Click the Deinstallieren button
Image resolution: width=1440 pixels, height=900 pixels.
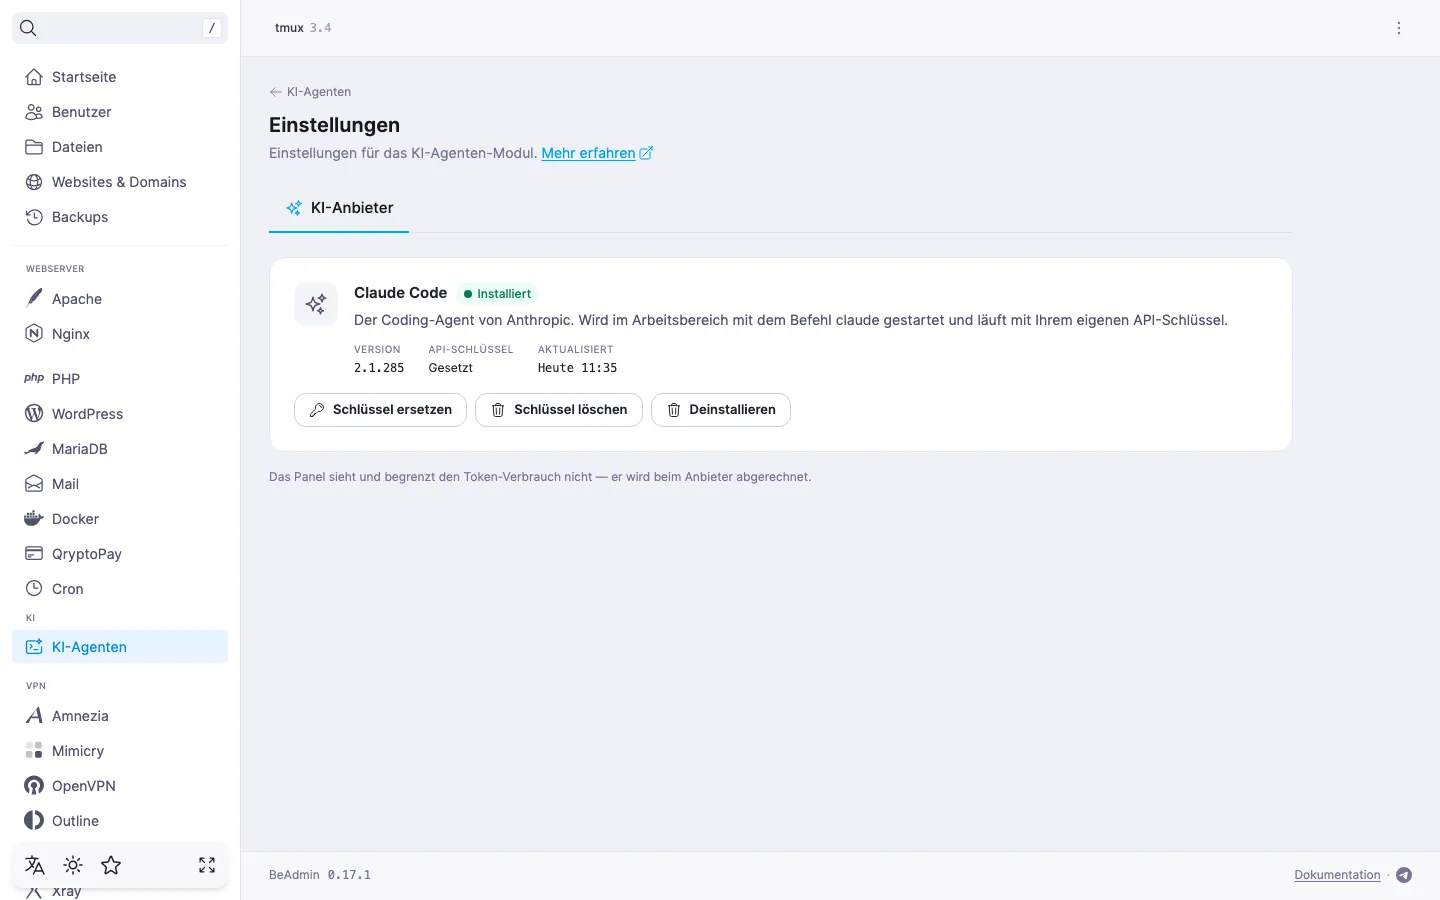pos(721,410)
